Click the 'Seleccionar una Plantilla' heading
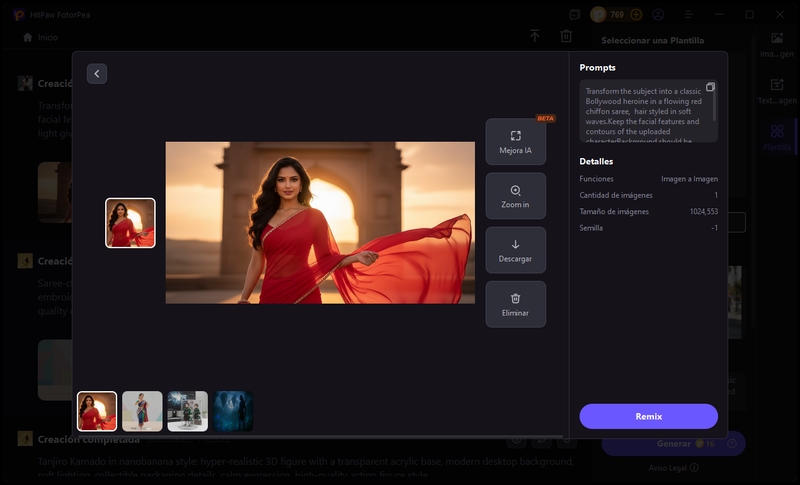Image resolution: width=800 pixels, height=485 pixels. [x=653, y=40]
